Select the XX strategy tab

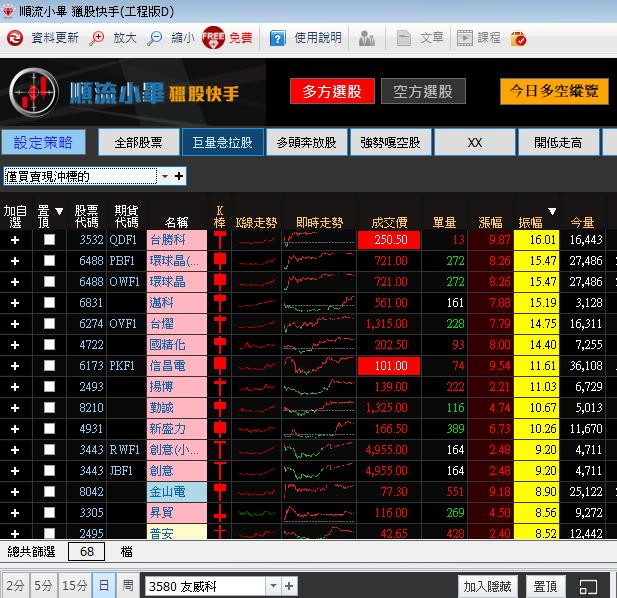click(475, 142)
